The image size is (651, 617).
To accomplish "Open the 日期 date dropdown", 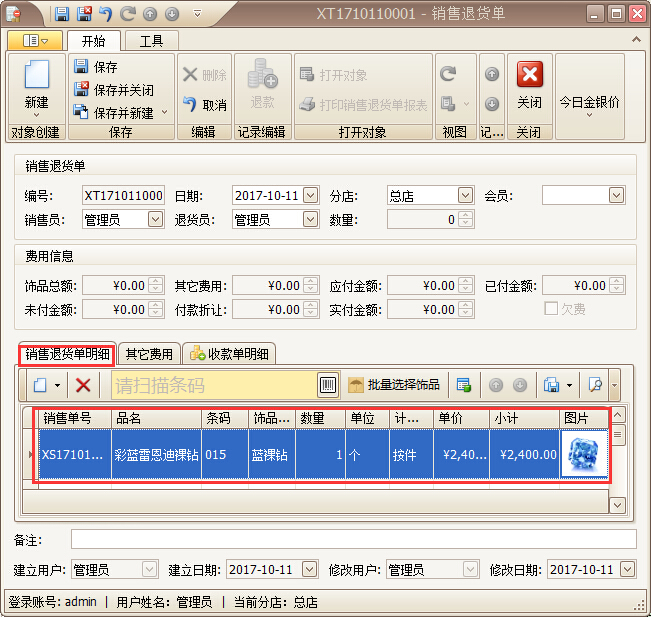I will 310,196.
